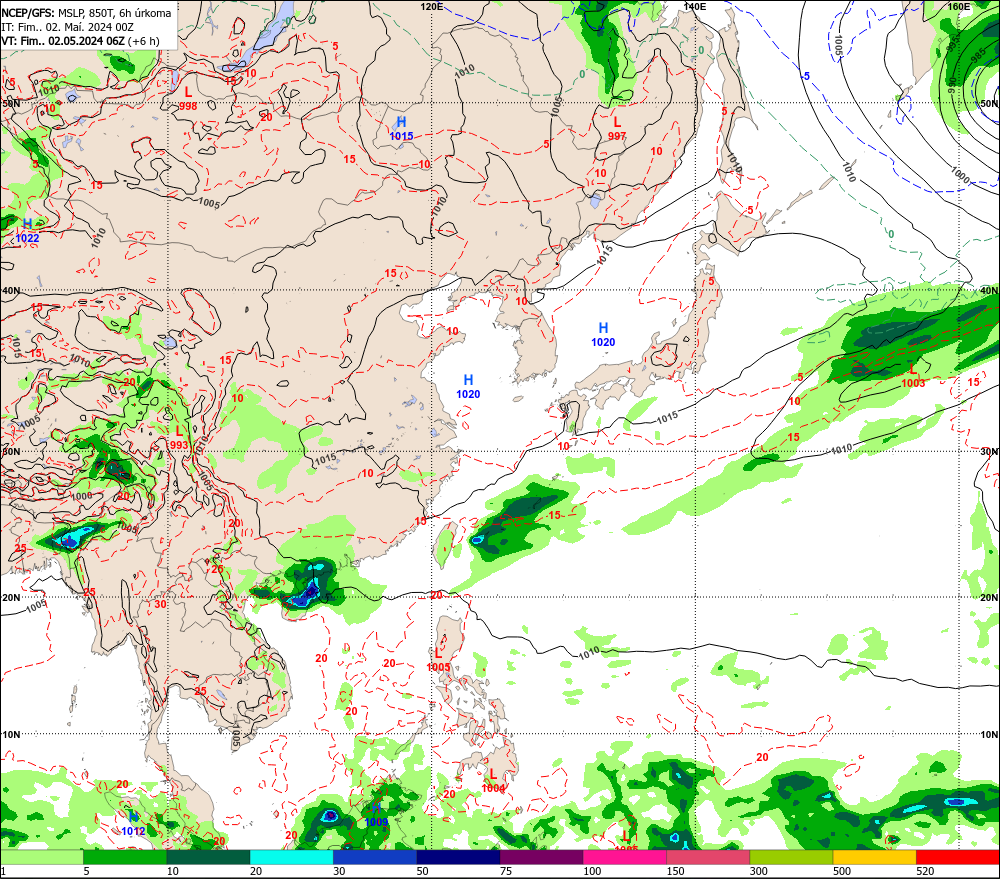Image resolution: width=1000 pixels, height=879 pixels.
Task: Click the legend value 75
Action: click(x=506, y=871)
